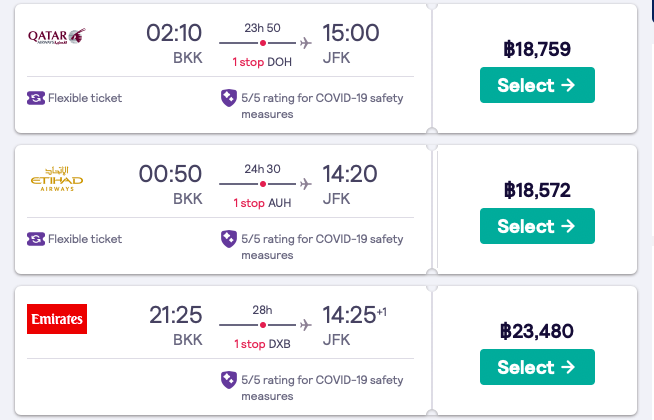This screenshot has width=654, height=420.
Task: Select the ฿18,572 Etihad flight
Action: [x=537, y=226]
